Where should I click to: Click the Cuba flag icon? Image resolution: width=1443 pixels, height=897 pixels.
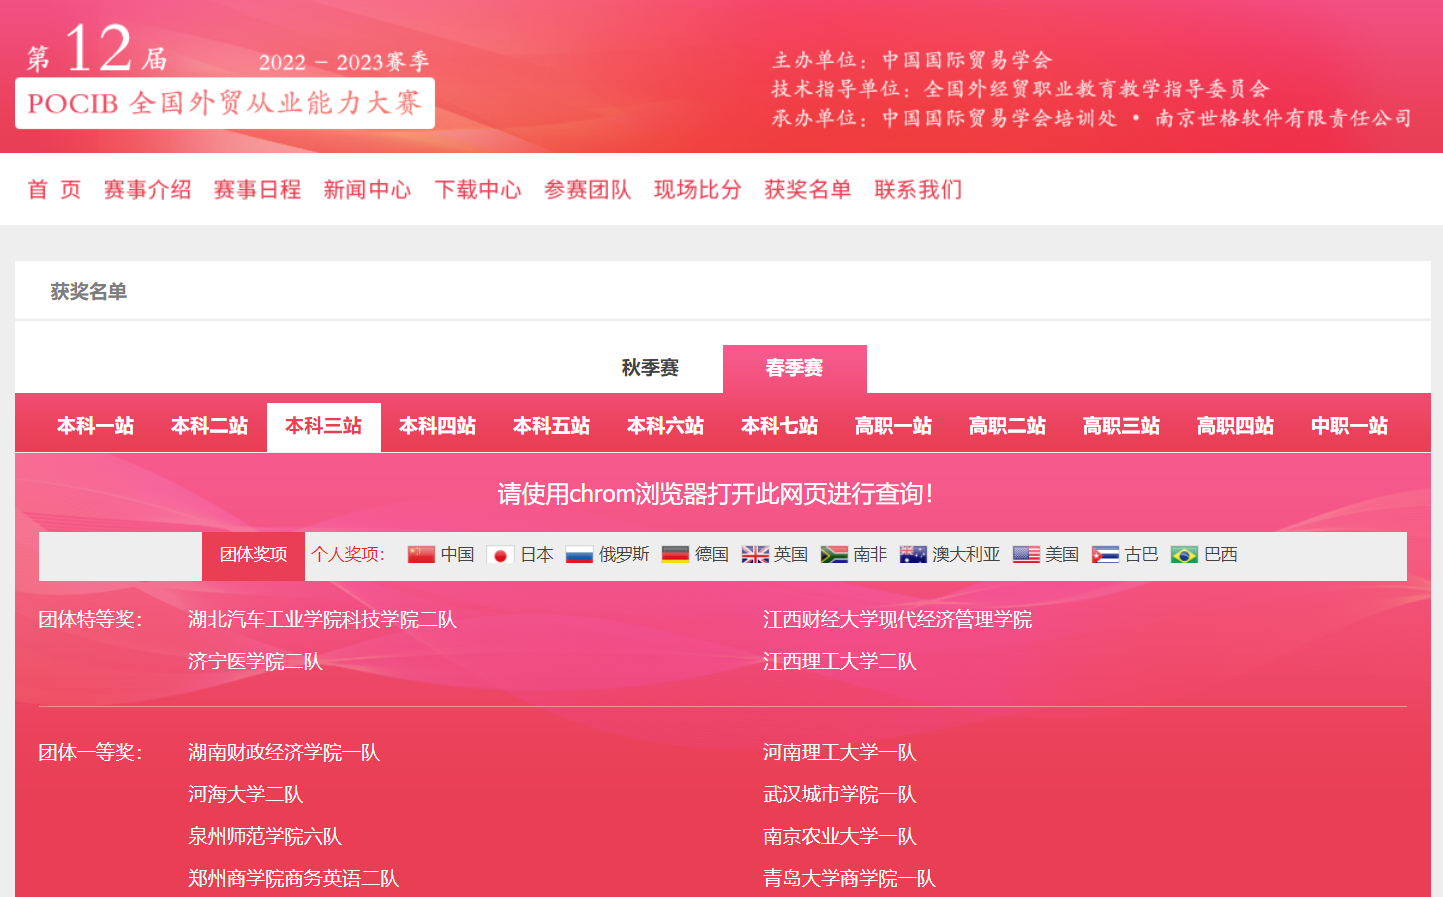tap(1105, 554)
